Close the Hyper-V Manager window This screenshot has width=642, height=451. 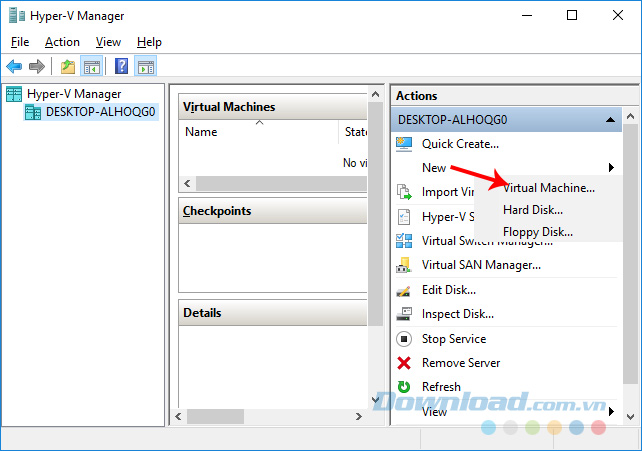[617, 16]
